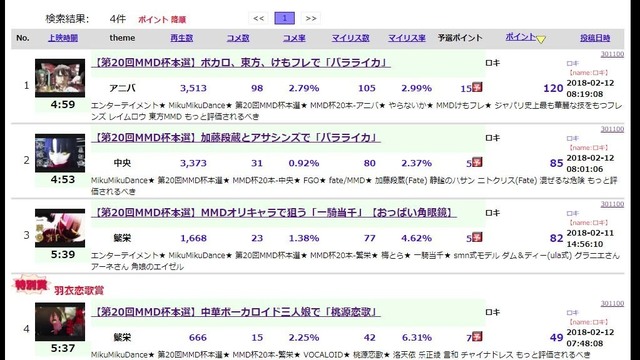Open the 301100 link in row 1
The height and width of the screenshot is (360, 640).
coord(612,54)
